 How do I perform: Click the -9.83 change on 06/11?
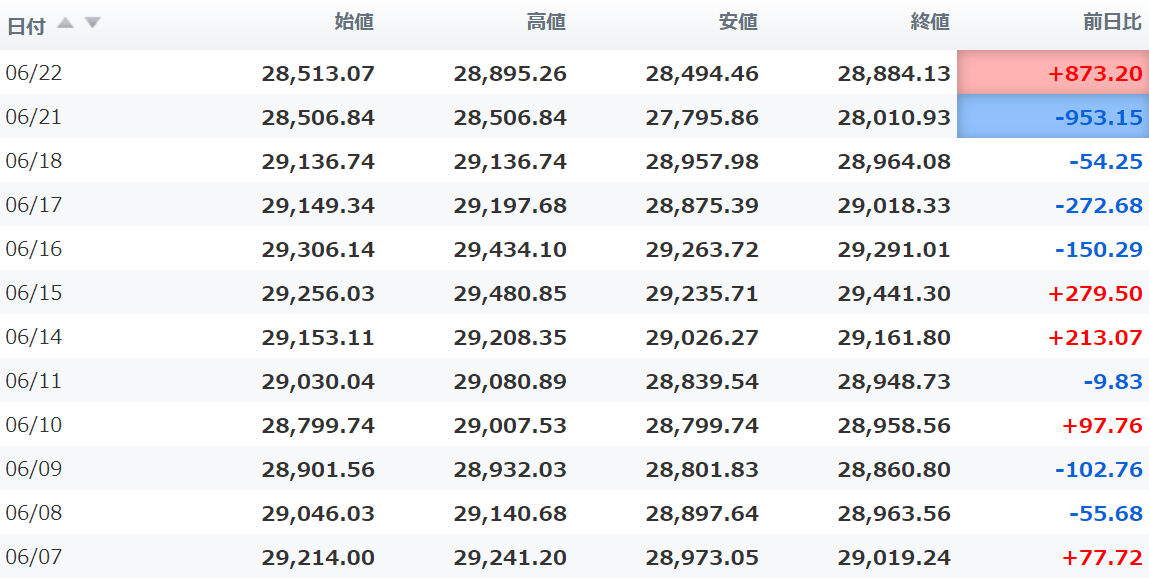[x=1113, y=381]
